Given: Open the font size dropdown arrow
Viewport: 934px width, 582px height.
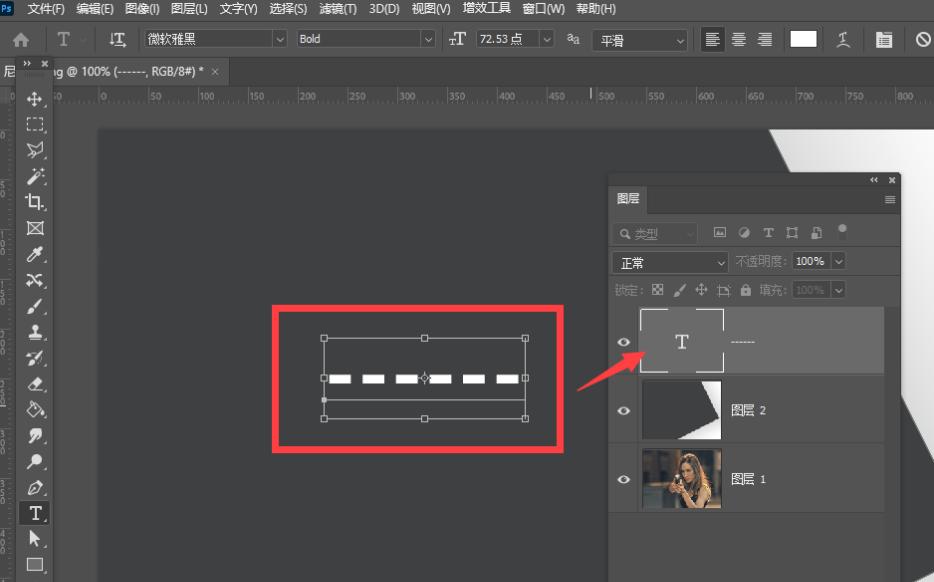Looking at the screenshot, I should [547, 39].
